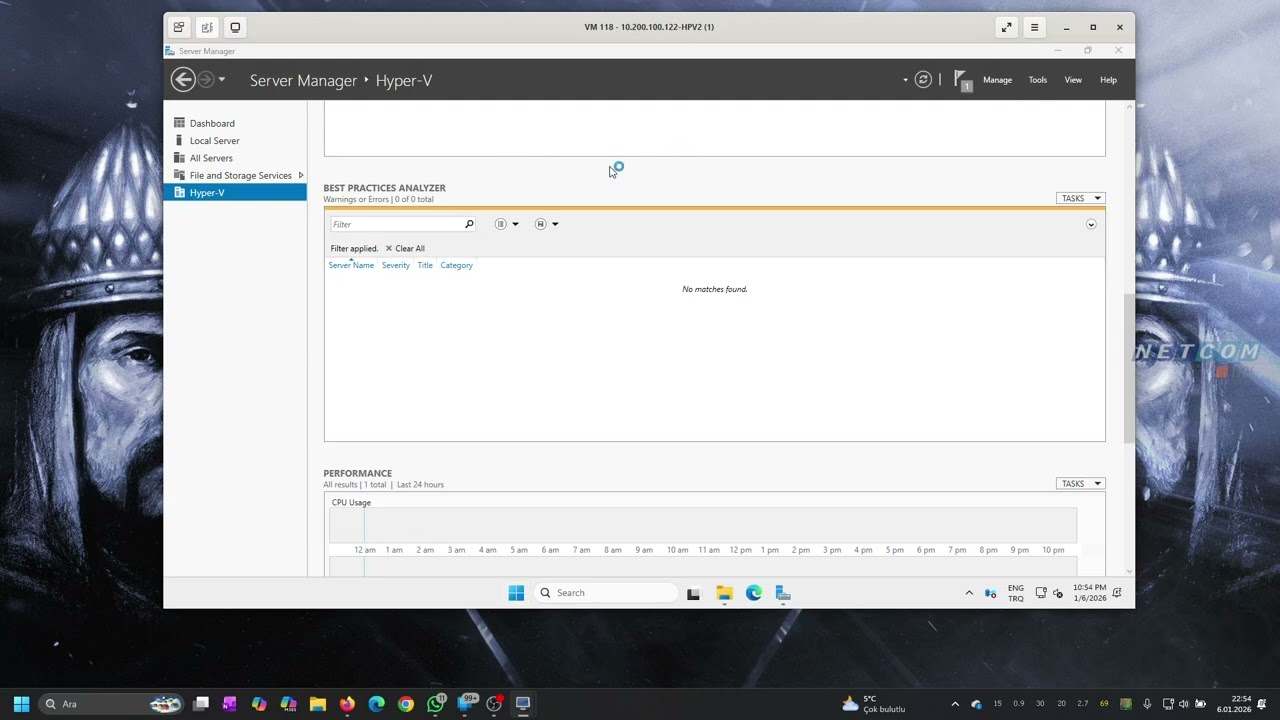Viewport: 1280px width, 720px height.
Task: Open navigation history dropdown beside forward arrow
Action: tap(222, 80)
